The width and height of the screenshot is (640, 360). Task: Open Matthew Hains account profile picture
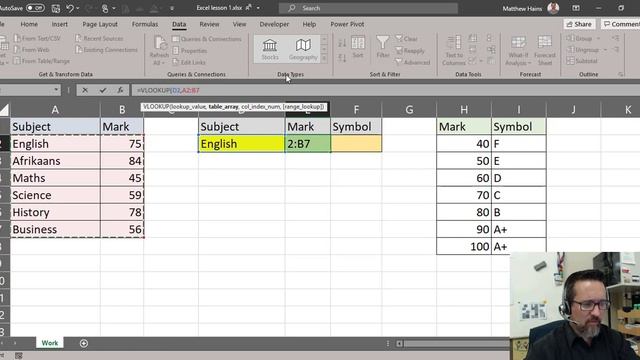pyautogui.click(x=553, y=8)
